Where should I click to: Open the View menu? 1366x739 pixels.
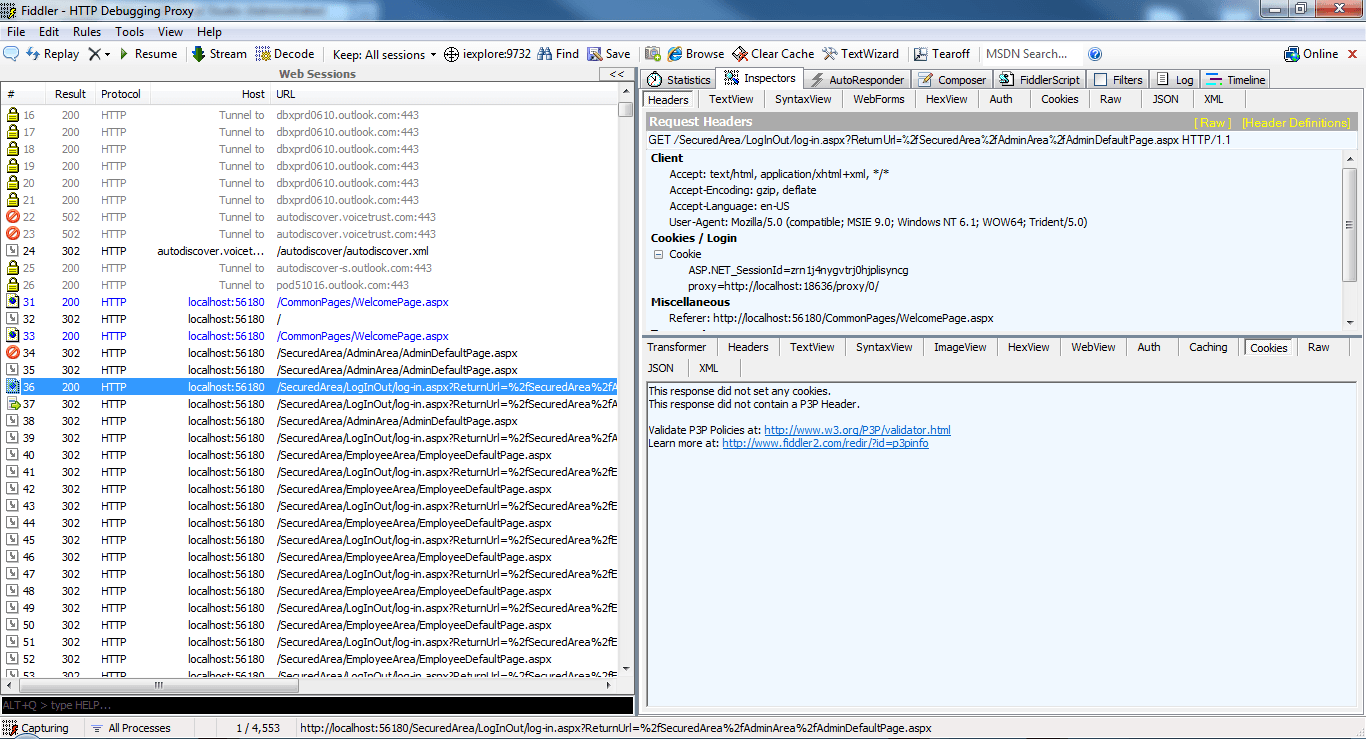coord(171,32)
